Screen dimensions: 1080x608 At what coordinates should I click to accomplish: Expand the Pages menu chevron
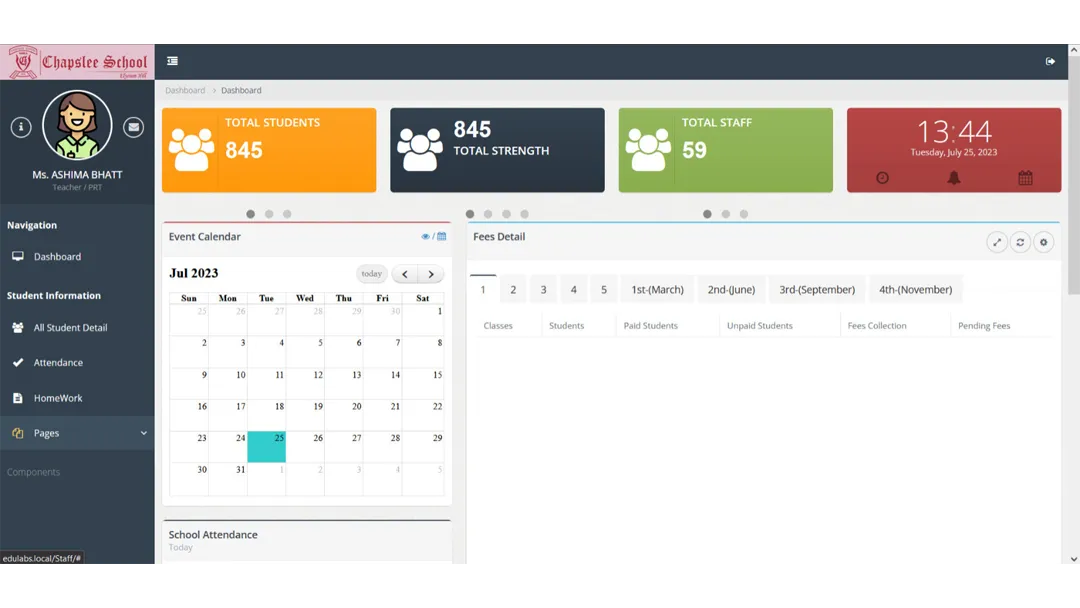click(x=143, y=433)
